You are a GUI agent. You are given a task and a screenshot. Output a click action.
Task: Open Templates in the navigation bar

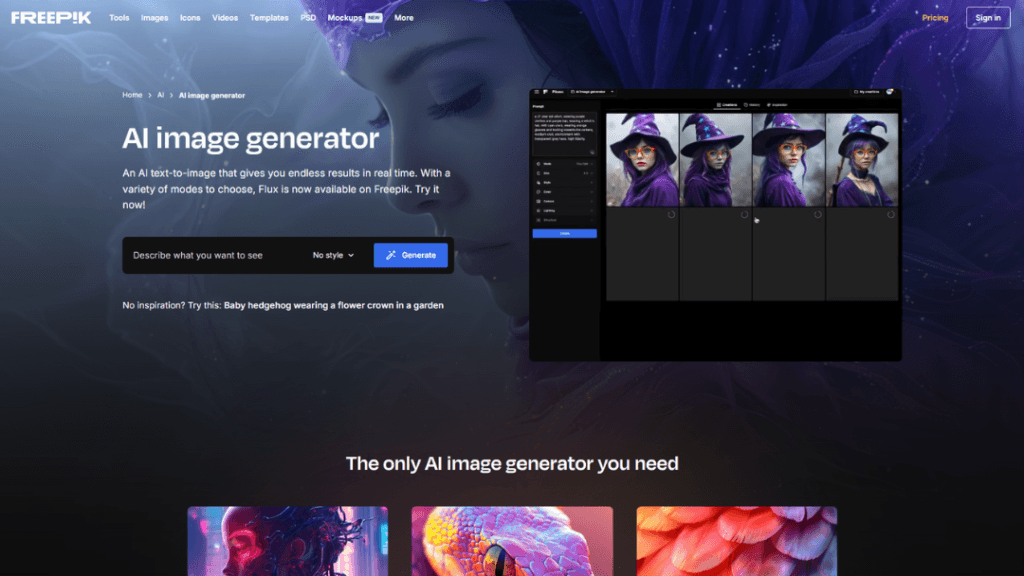tap(269, 18)
